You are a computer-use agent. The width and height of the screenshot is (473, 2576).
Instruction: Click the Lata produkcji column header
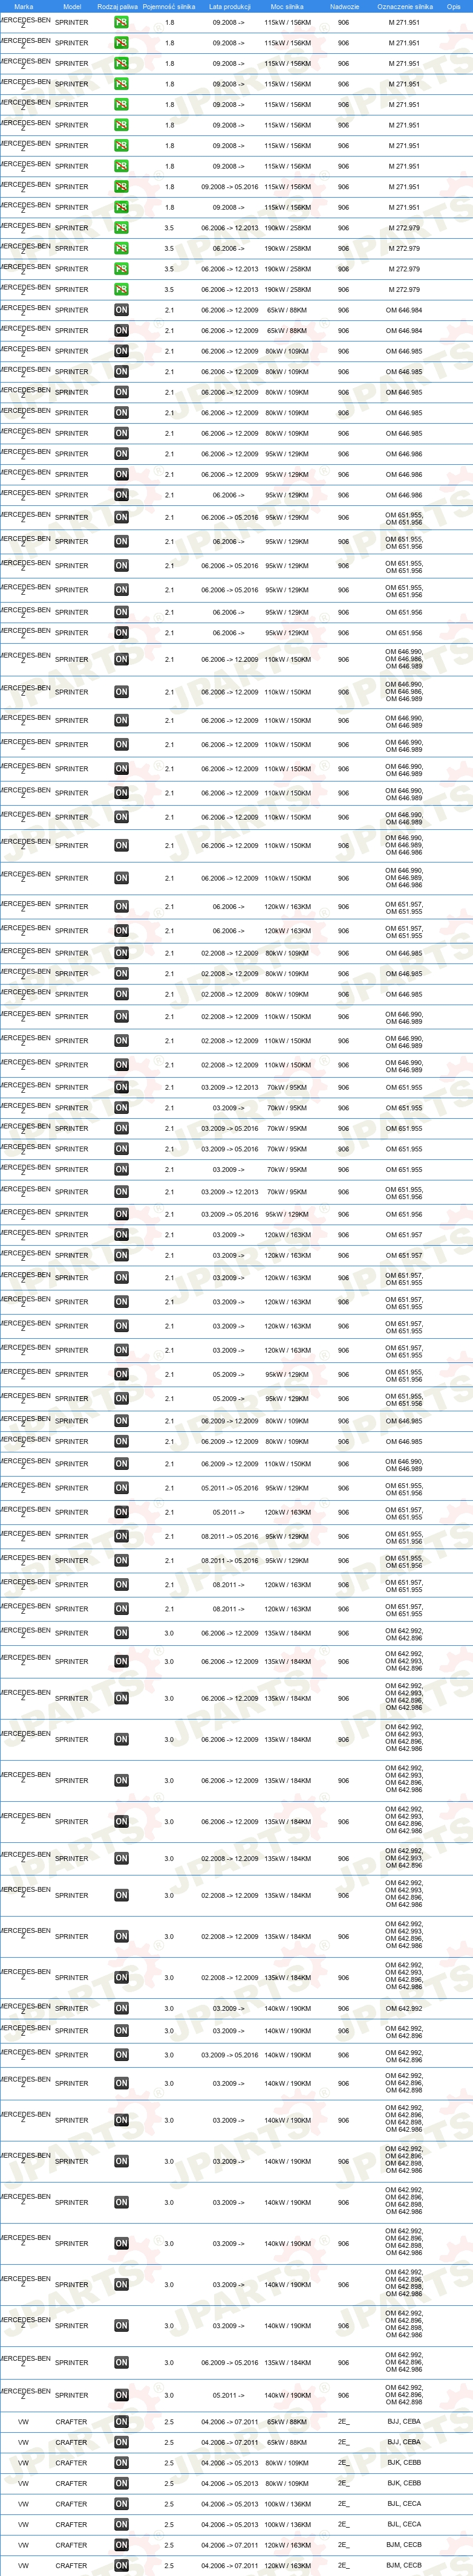[229, 6]
